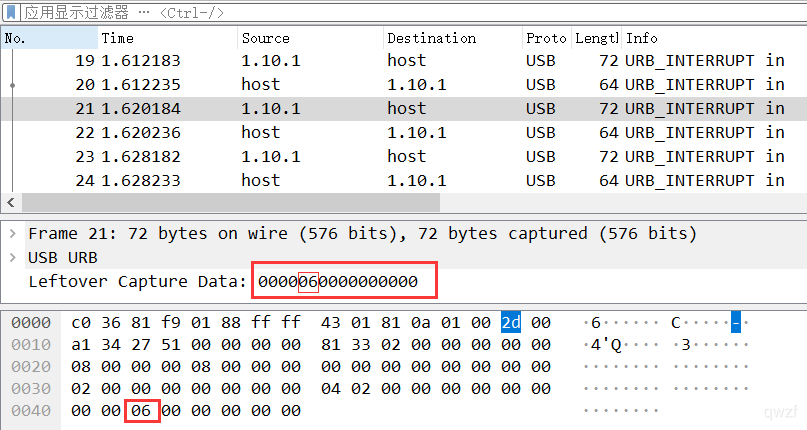The image size is (807, 430).
Task: Select packet number 24 in the list
Action: click(404, 181)
